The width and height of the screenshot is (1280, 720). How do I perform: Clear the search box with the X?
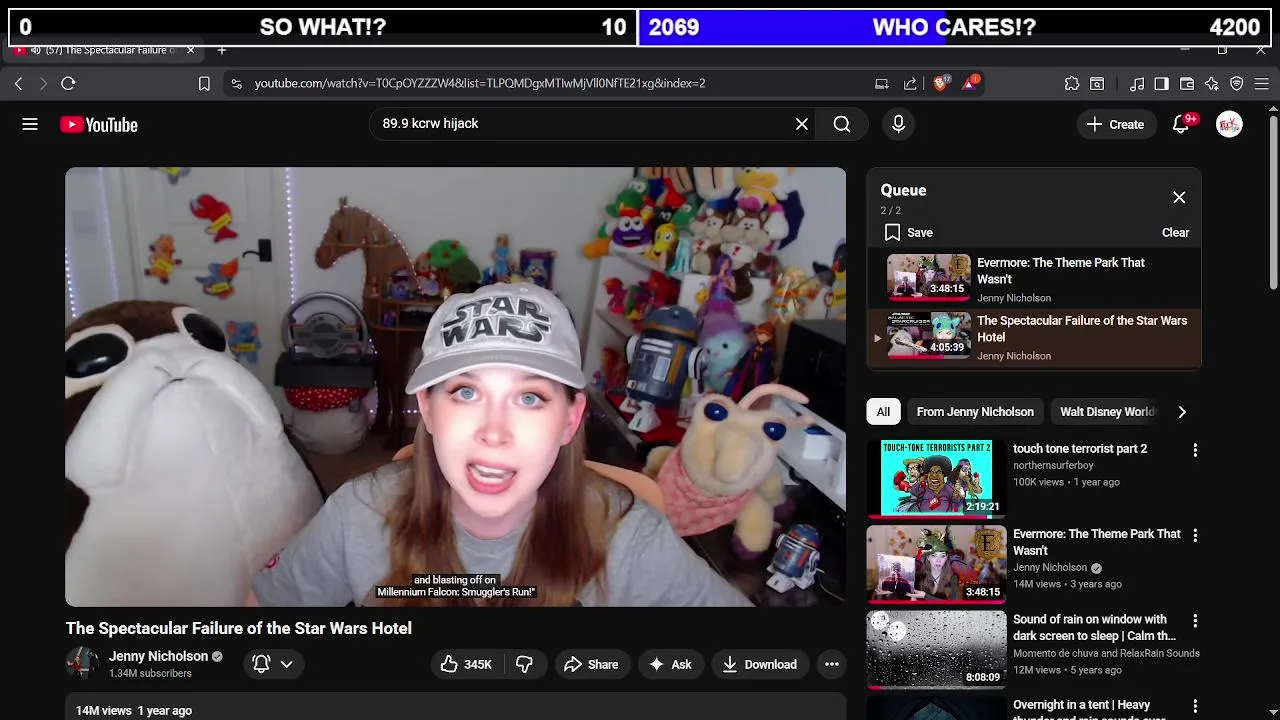tap(801, 124)
